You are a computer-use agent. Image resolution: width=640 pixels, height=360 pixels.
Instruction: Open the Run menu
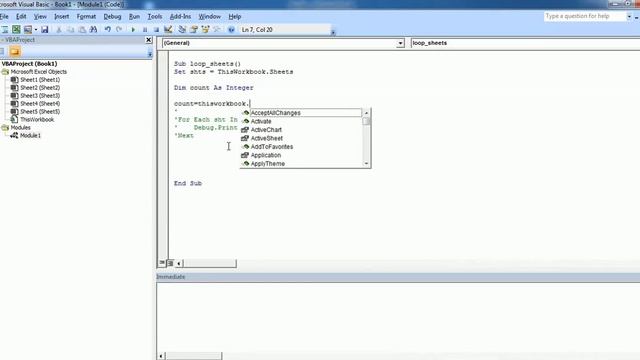[134, 16]
